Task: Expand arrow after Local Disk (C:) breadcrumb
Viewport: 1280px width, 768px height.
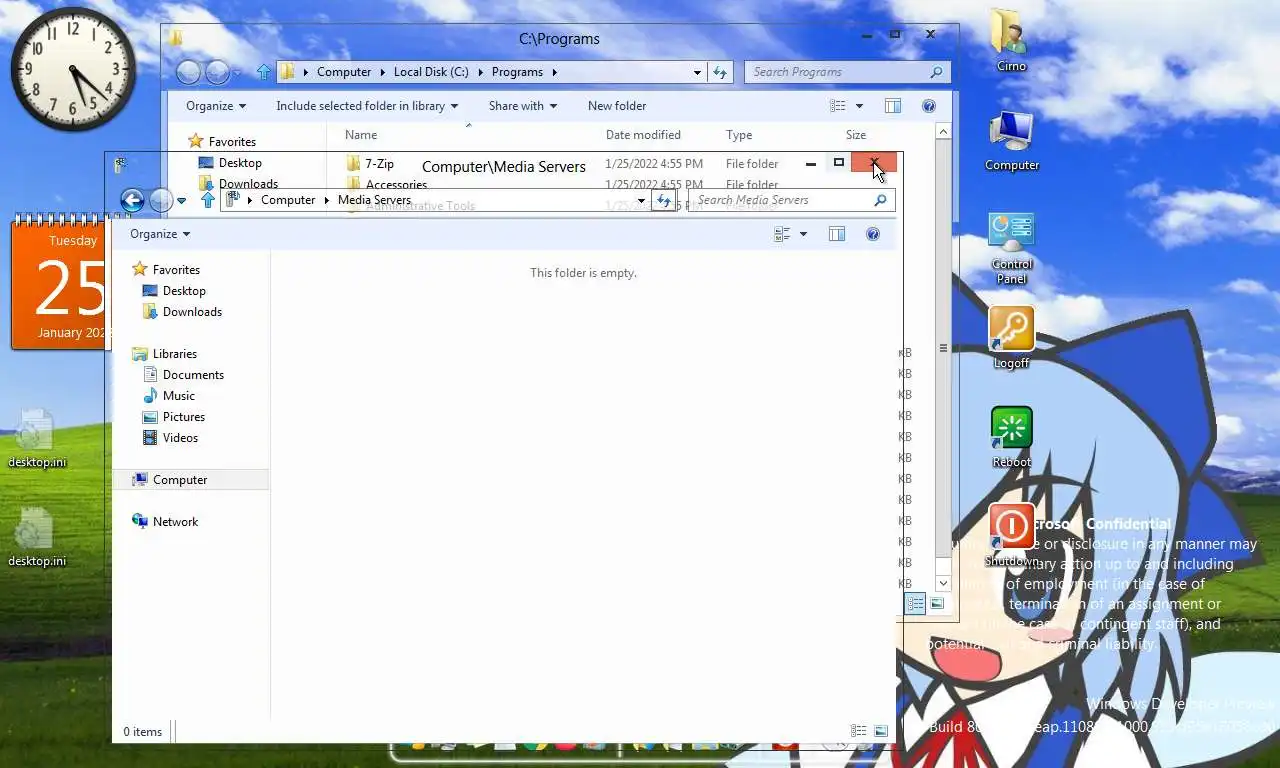Action: [x=480, y=72]
